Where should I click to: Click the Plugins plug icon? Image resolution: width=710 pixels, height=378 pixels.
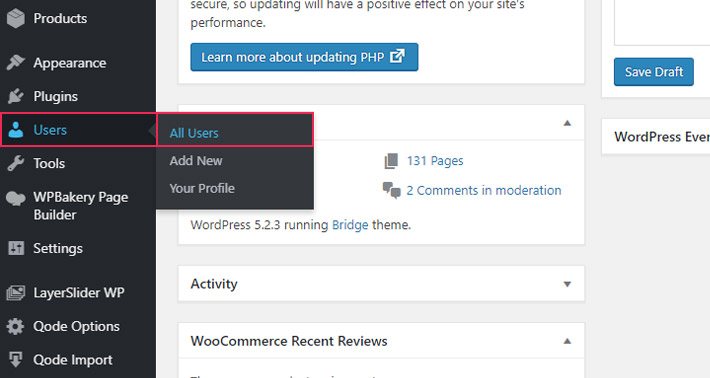pos(16,96)
